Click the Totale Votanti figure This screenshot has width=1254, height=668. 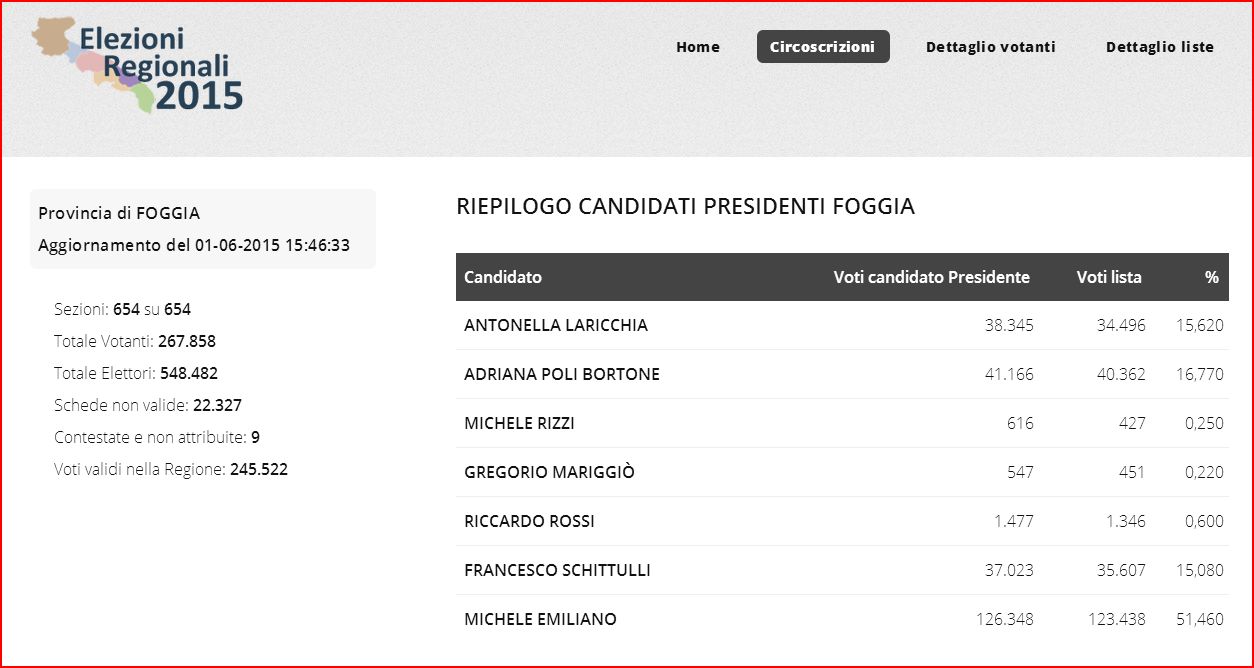(186, 341)
